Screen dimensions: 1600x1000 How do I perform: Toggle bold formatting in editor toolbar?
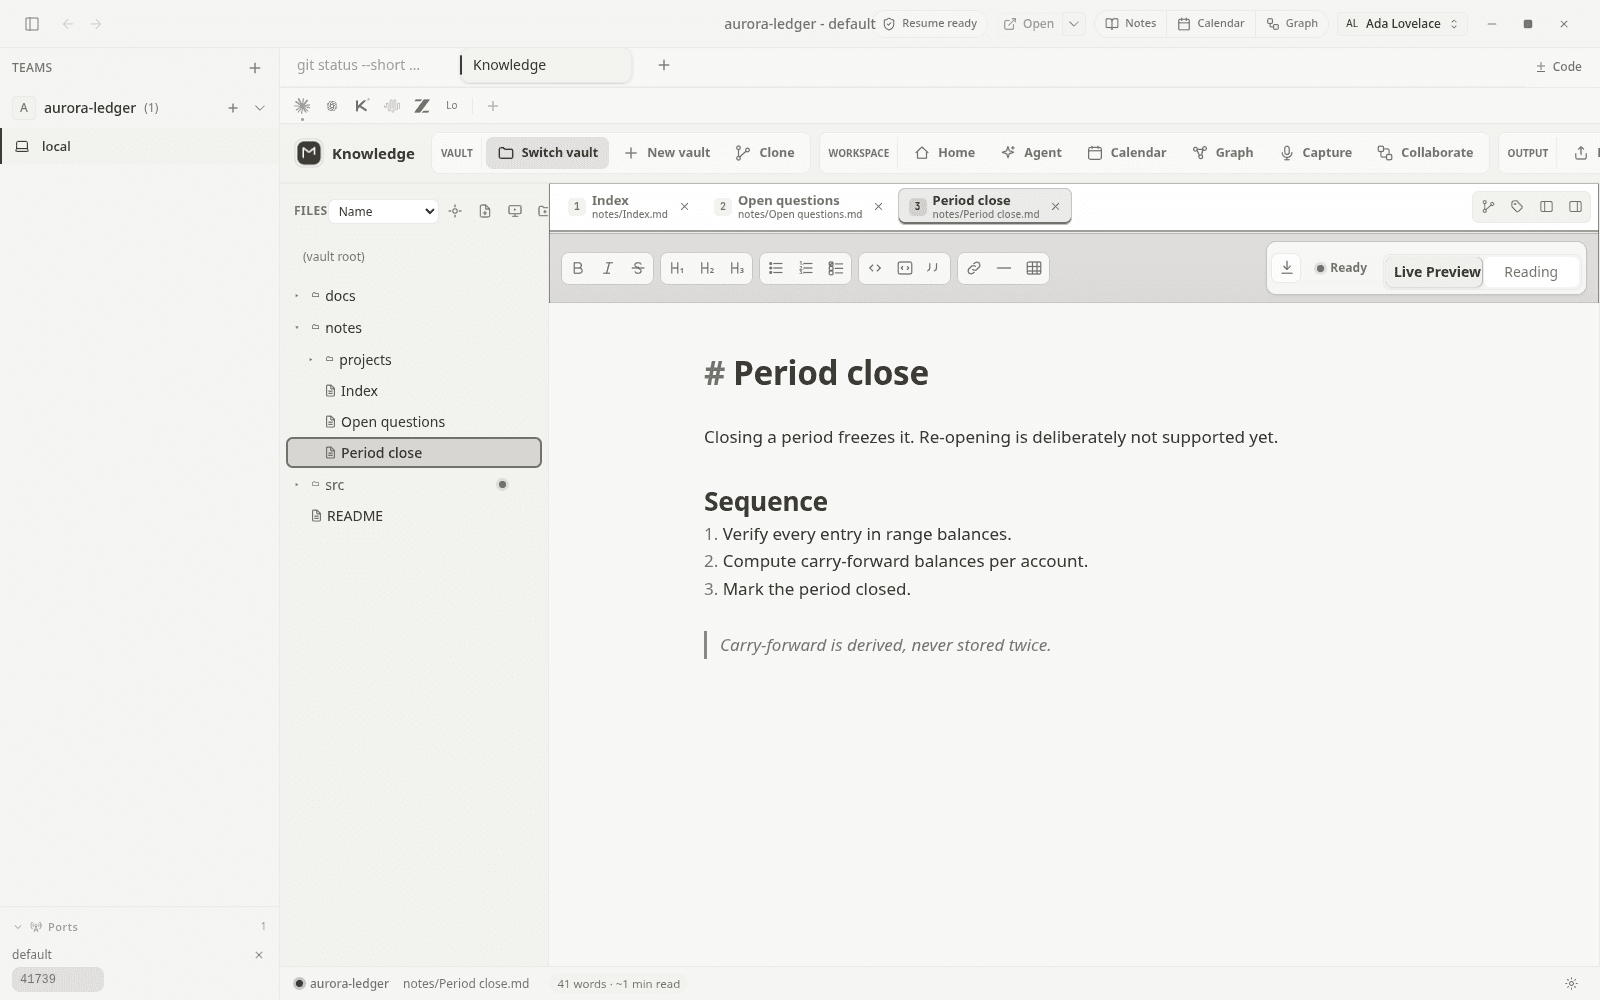point(578,268)
